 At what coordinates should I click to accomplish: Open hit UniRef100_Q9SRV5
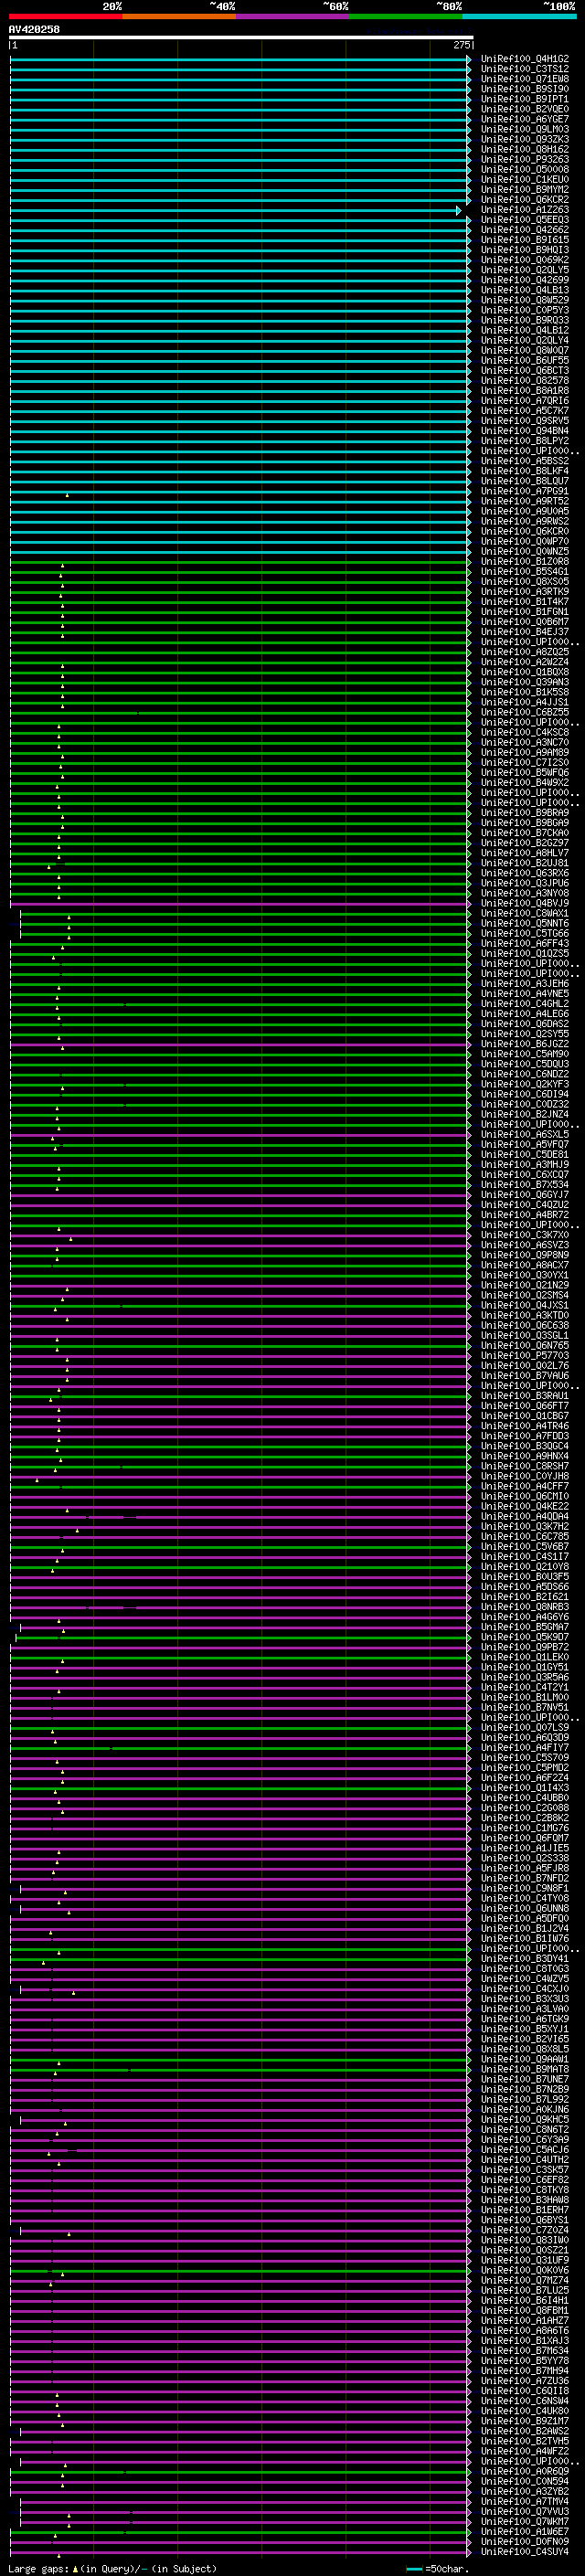(525, 422)
